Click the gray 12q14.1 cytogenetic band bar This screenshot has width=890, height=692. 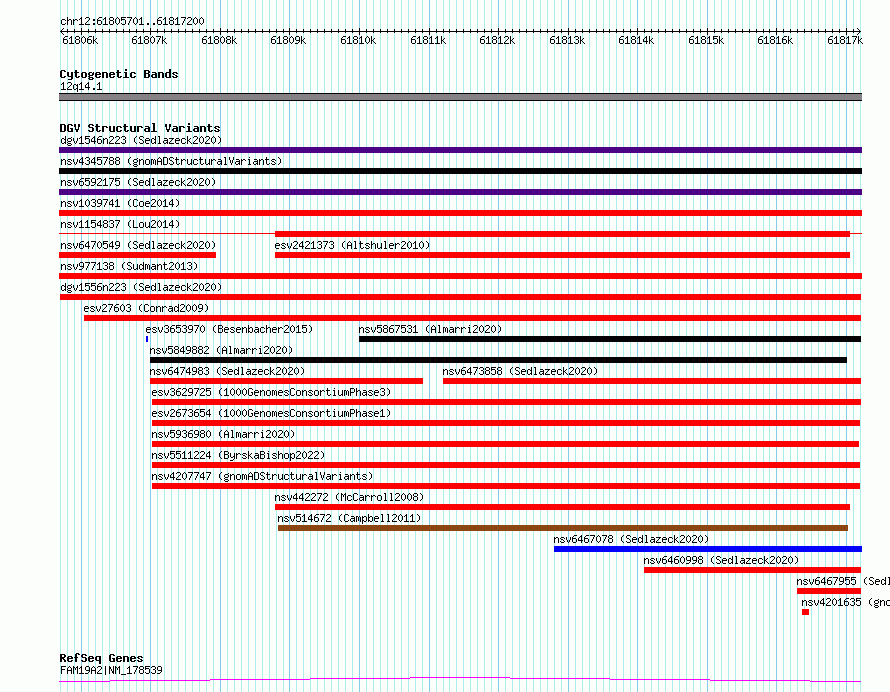tap(460, 97)
